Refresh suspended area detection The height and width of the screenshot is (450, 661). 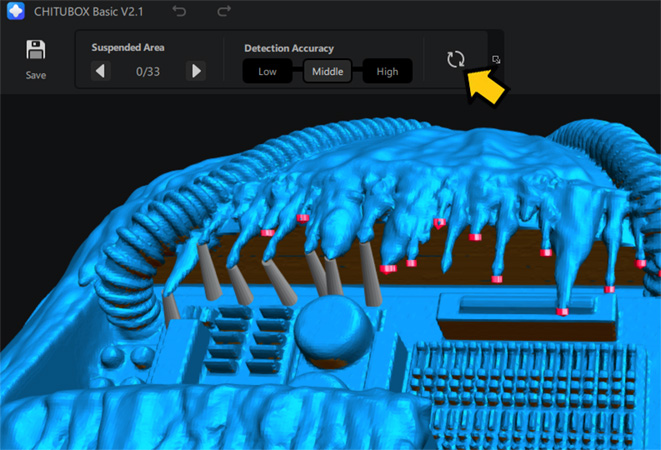456,59
